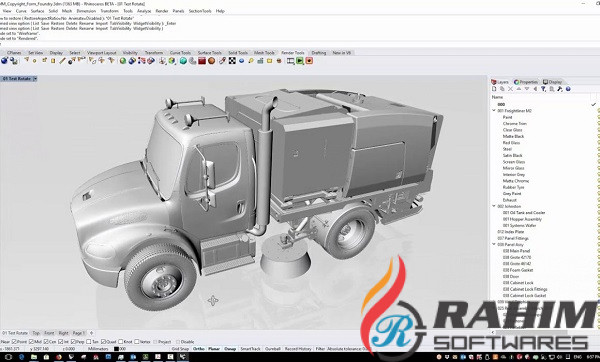Open the Transform menu
Screen dimensions: 600x362
109,11
